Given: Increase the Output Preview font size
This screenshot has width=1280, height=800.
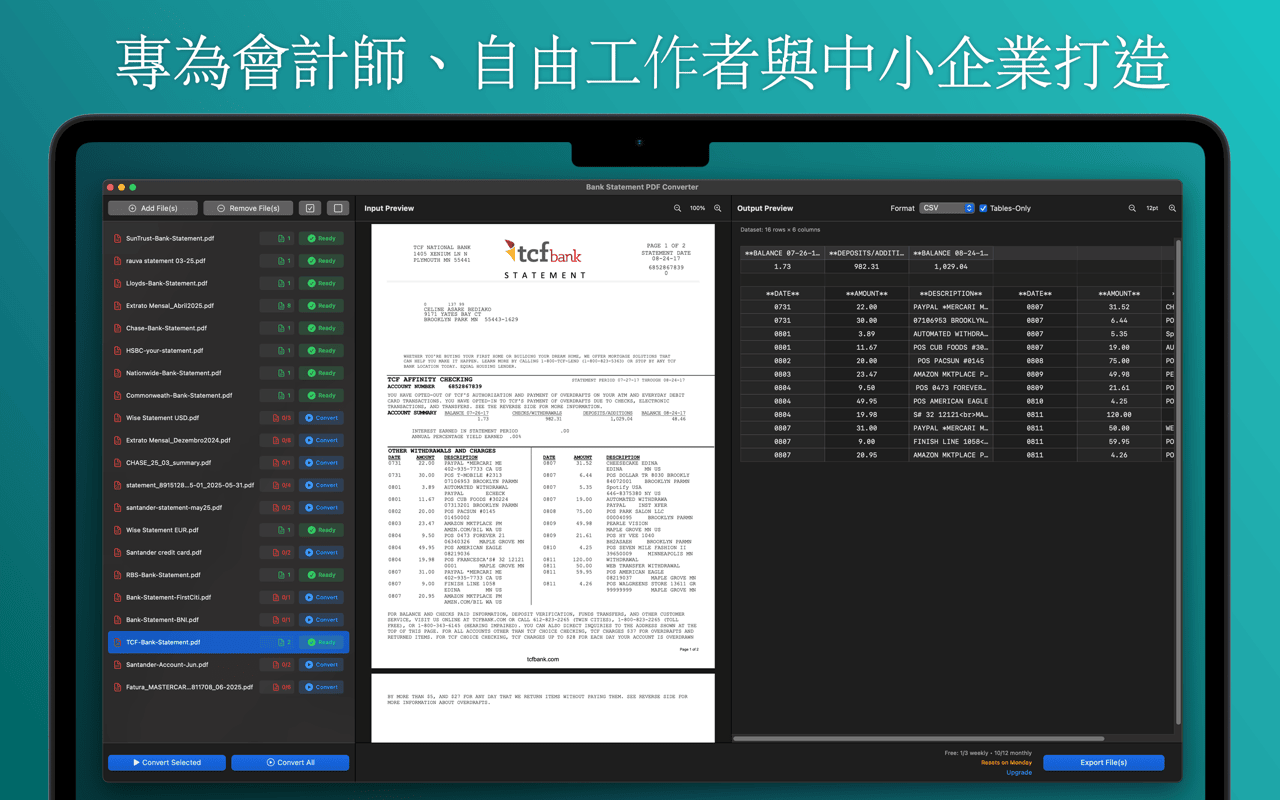Looking at the screenshot, I should [1172, 208].
